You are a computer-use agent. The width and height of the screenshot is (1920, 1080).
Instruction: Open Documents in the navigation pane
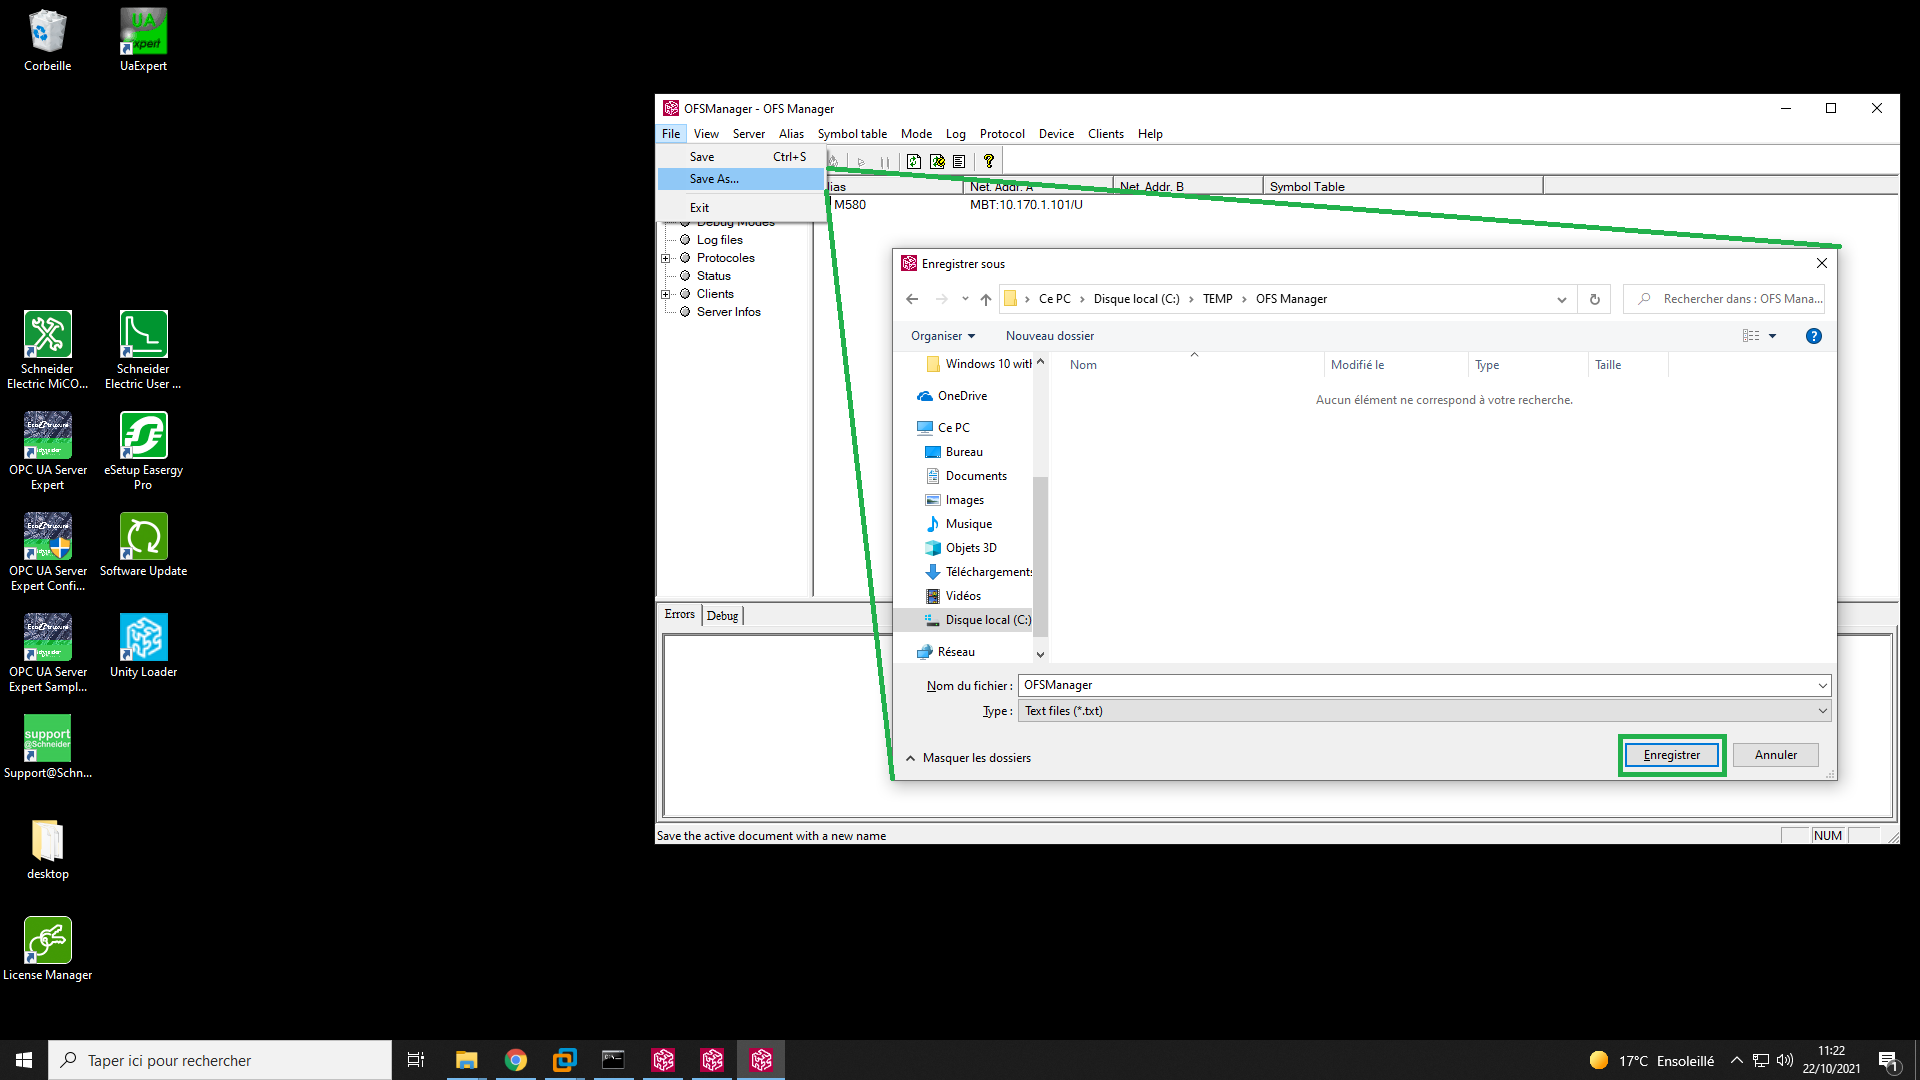pos(976,476)
